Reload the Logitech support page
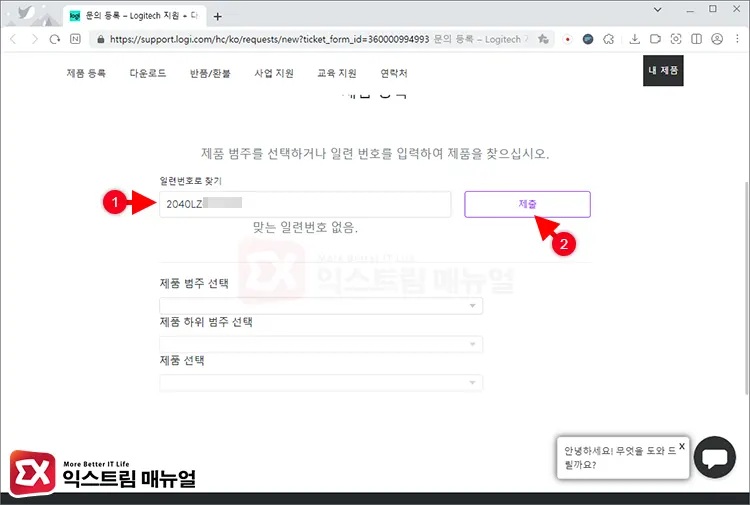The width and height of the screenshot is (750, 505). 55,39
